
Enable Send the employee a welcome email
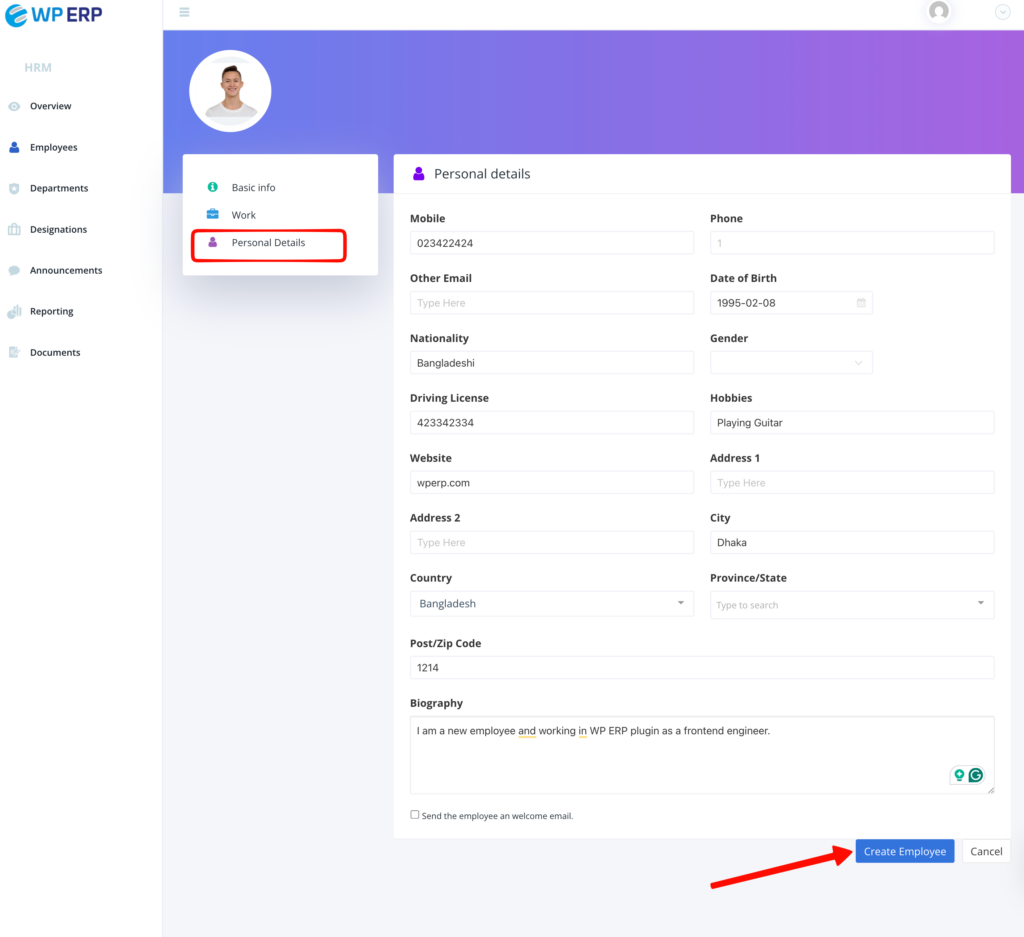point(415,815)
